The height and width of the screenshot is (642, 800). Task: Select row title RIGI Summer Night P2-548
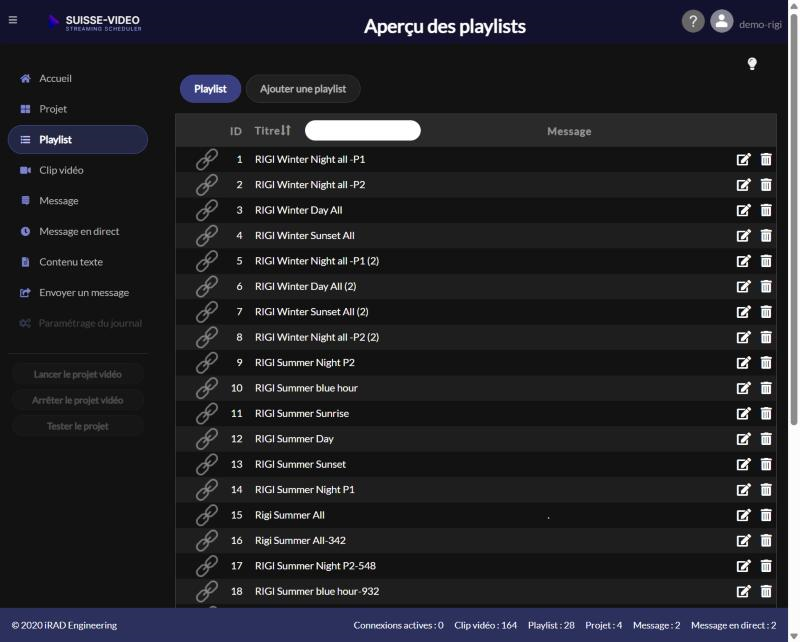pyautogui.click(x=315, y=566)
